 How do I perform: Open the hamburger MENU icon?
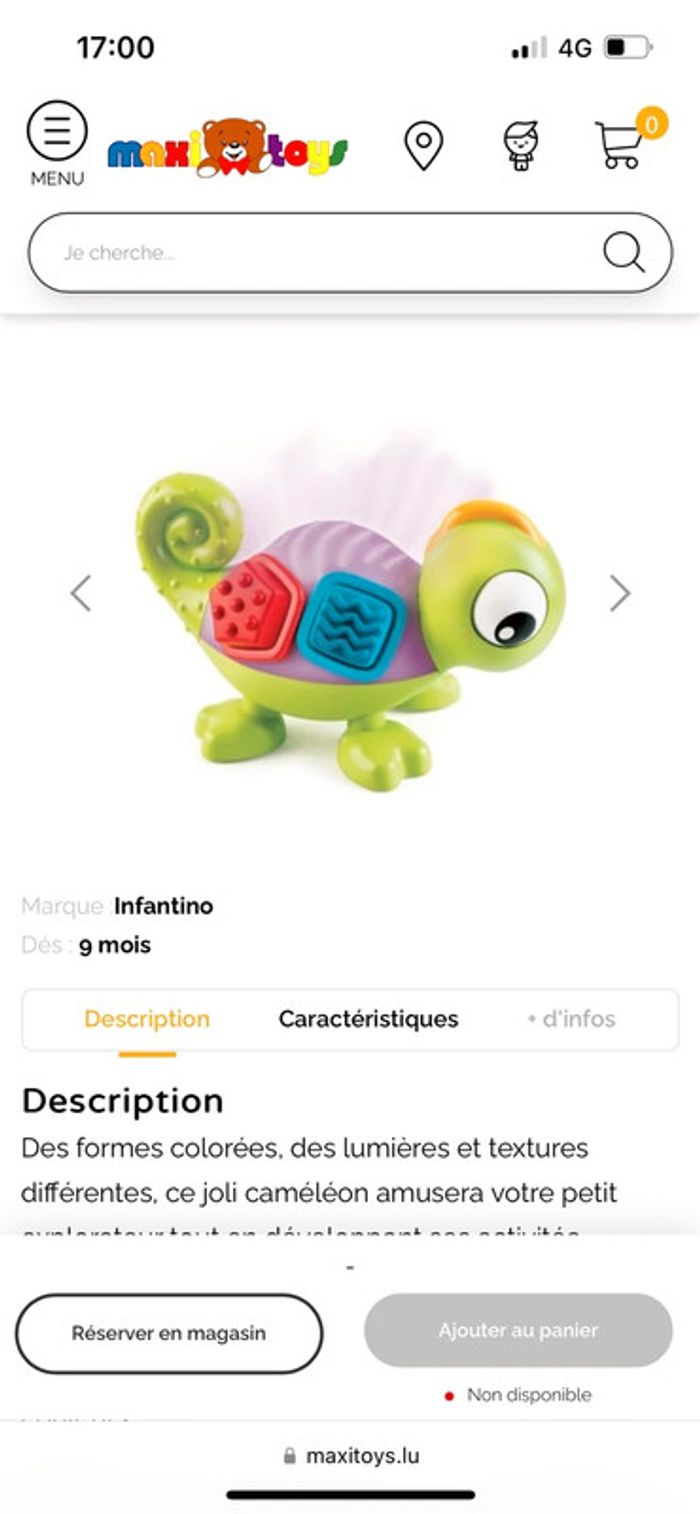point(57,131)
